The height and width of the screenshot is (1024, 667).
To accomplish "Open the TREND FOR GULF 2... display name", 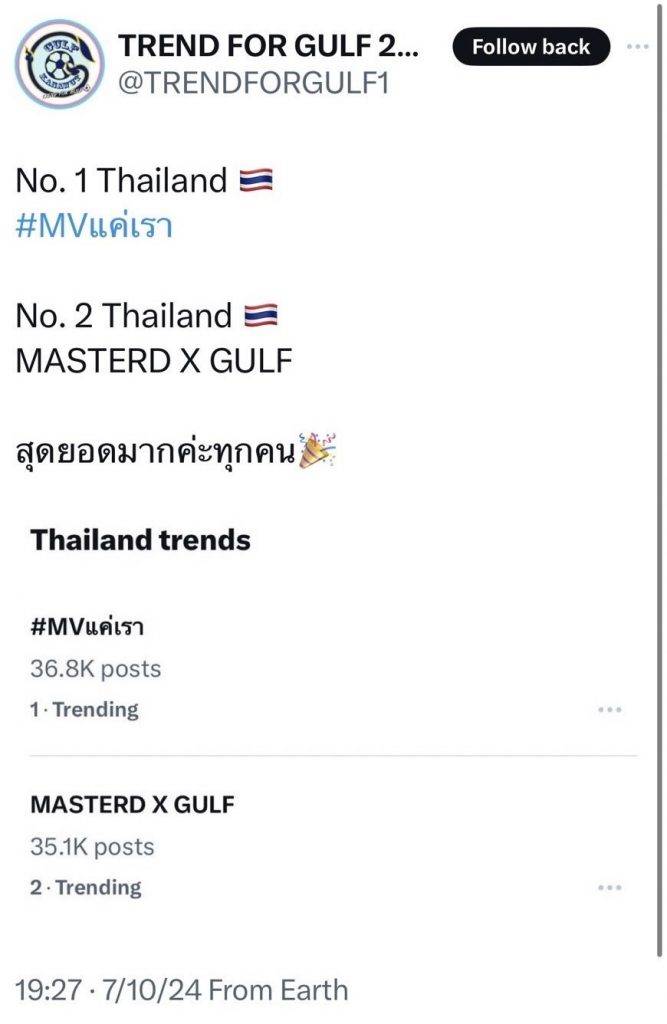I will pos(268,46).
